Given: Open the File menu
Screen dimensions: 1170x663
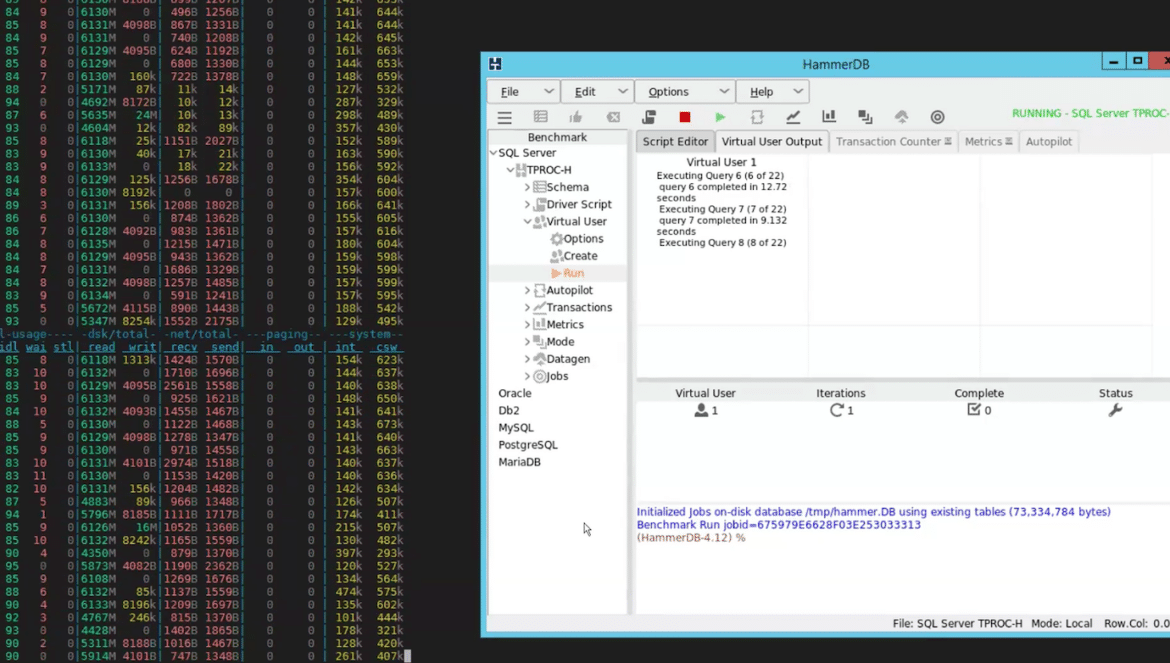Looking at the screenshot, I should (x=524, y=92).
